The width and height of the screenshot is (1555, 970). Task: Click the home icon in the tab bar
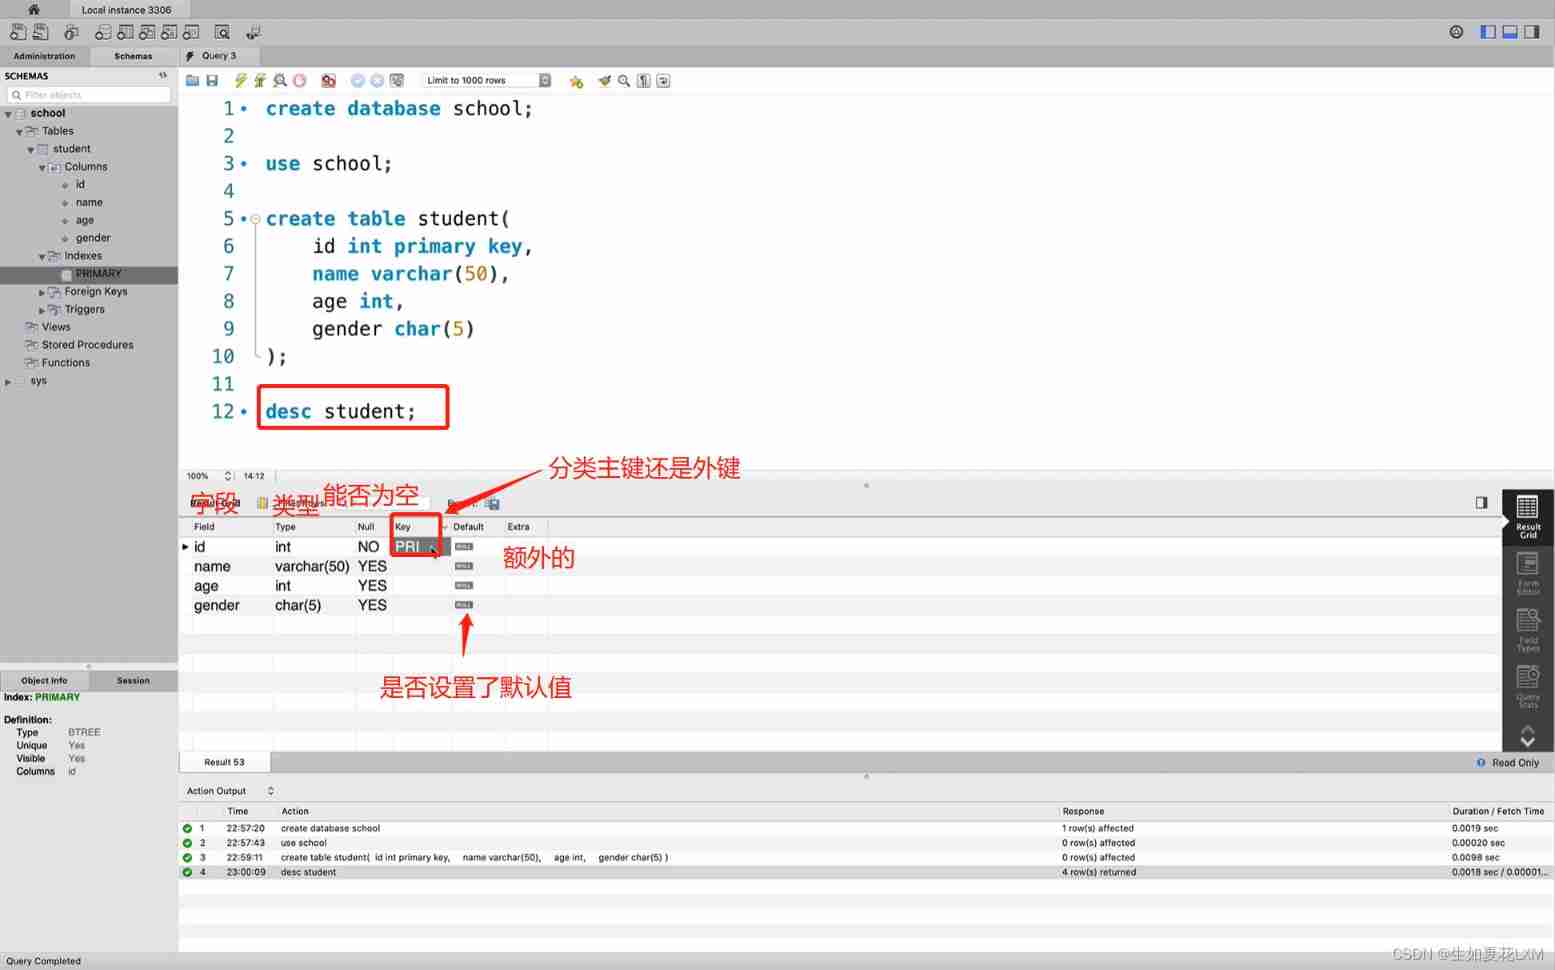click(33, 9)
